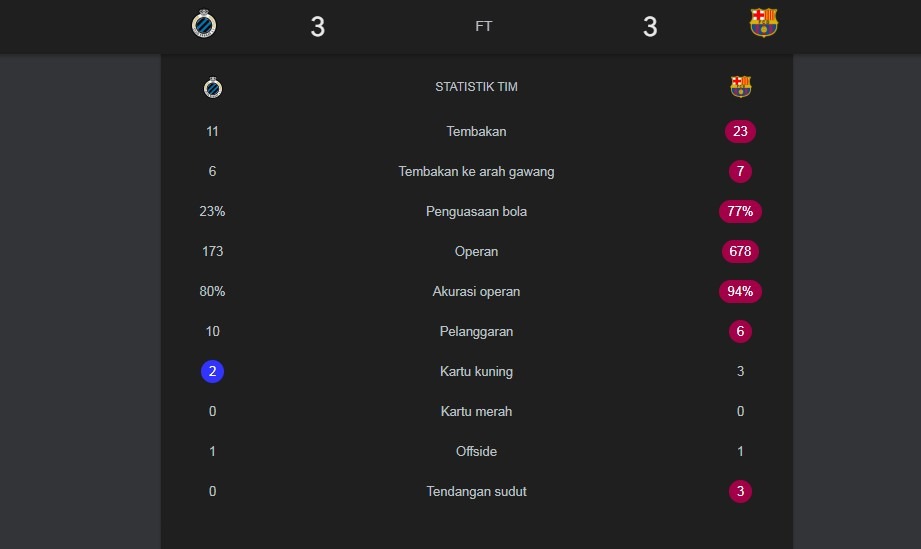Click Barcelona logo beside Statistik Tim

(x=740, y=87)
